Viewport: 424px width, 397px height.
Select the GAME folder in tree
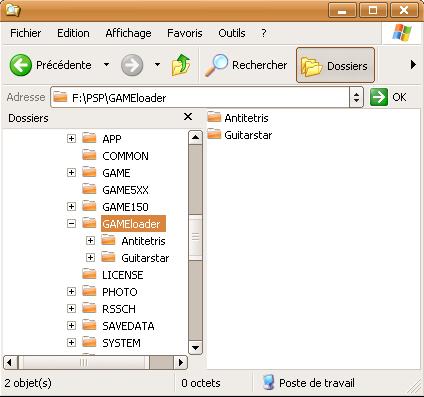tap(116, 173)
